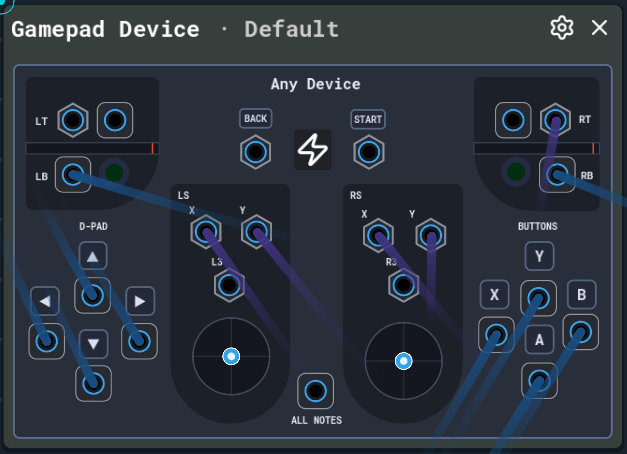Toggle the green indicator next to LB
Image resolution: width=627 pixels, height=454 pixels.
tap(114, 172)
